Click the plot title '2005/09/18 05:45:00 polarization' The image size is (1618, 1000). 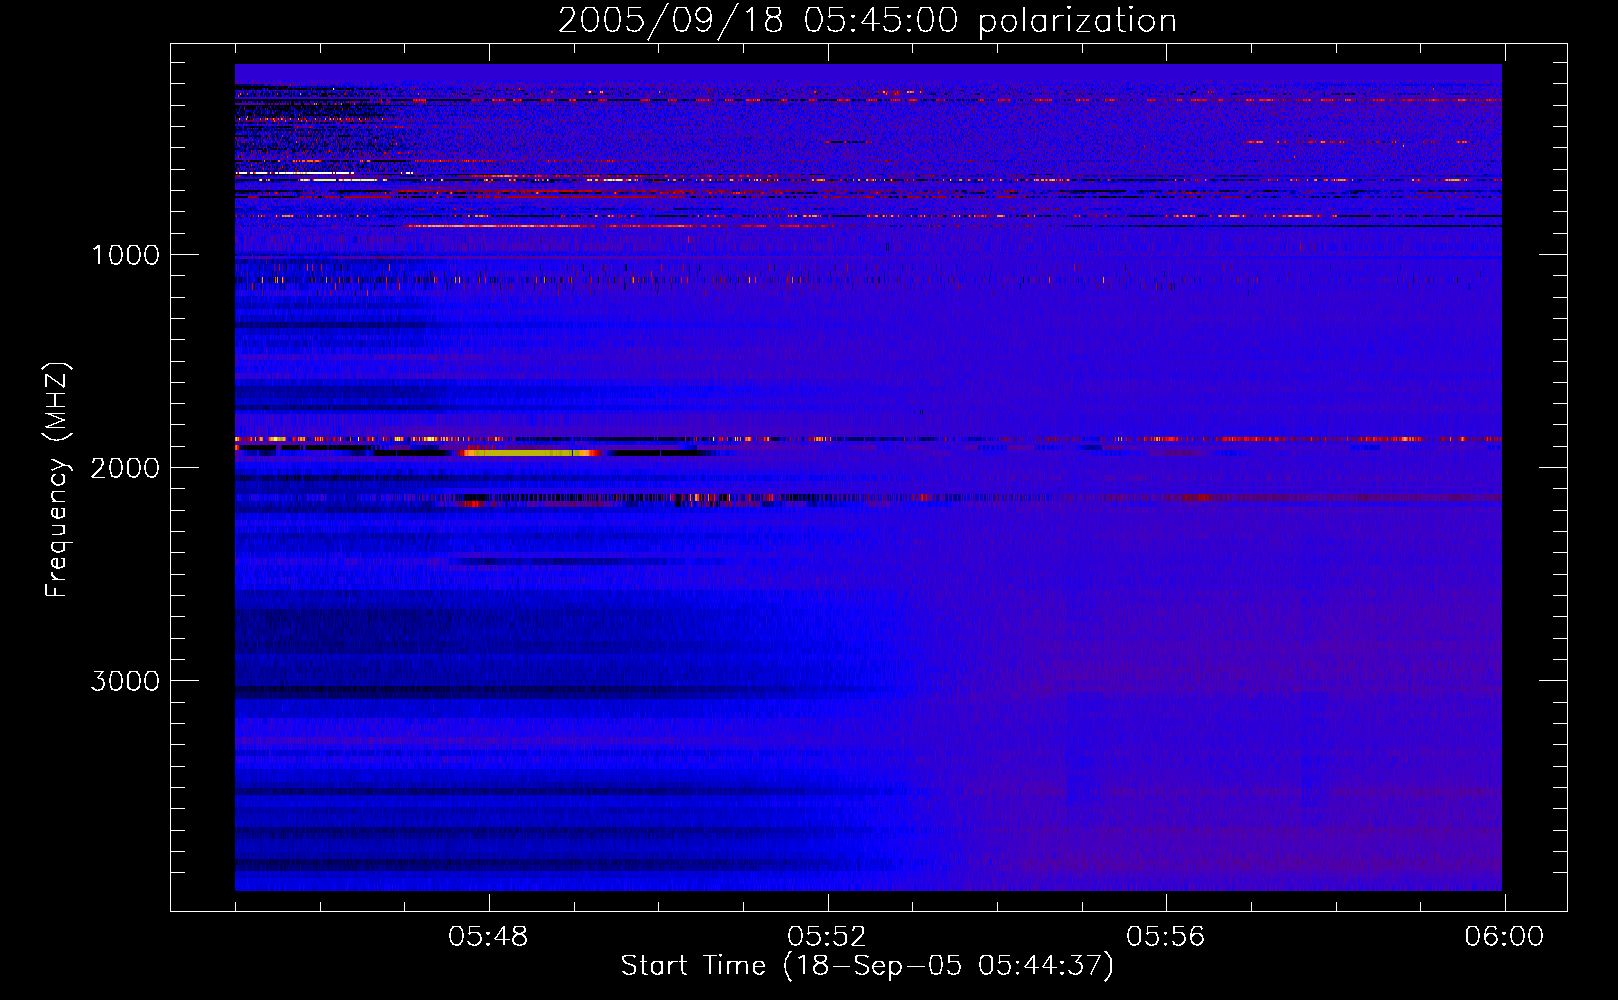867,21
